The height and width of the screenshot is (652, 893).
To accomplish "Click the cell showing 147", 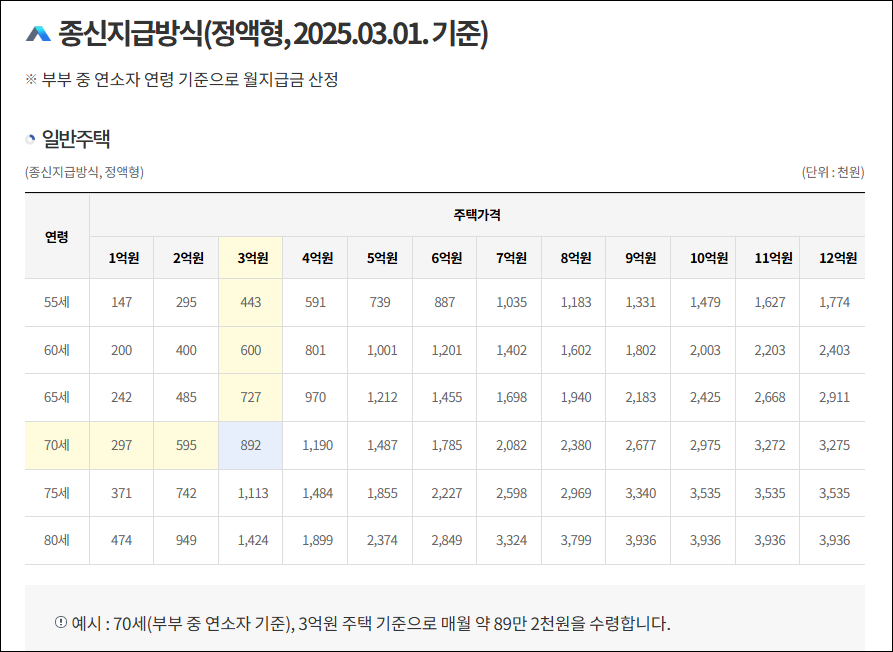I will (x=121, y=302).
